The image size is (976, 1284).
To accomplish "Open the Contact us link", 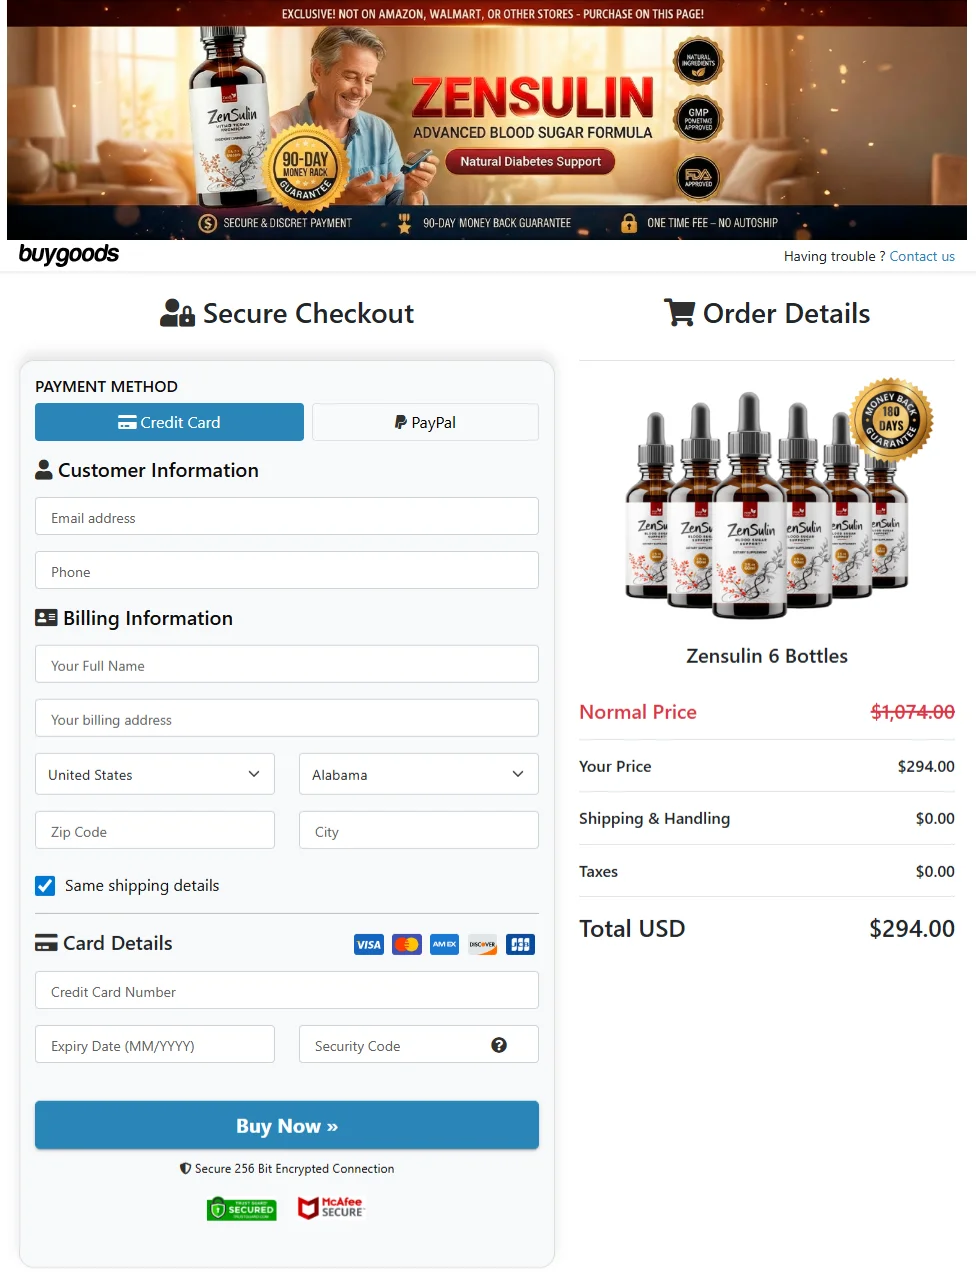I will point(922,256).
